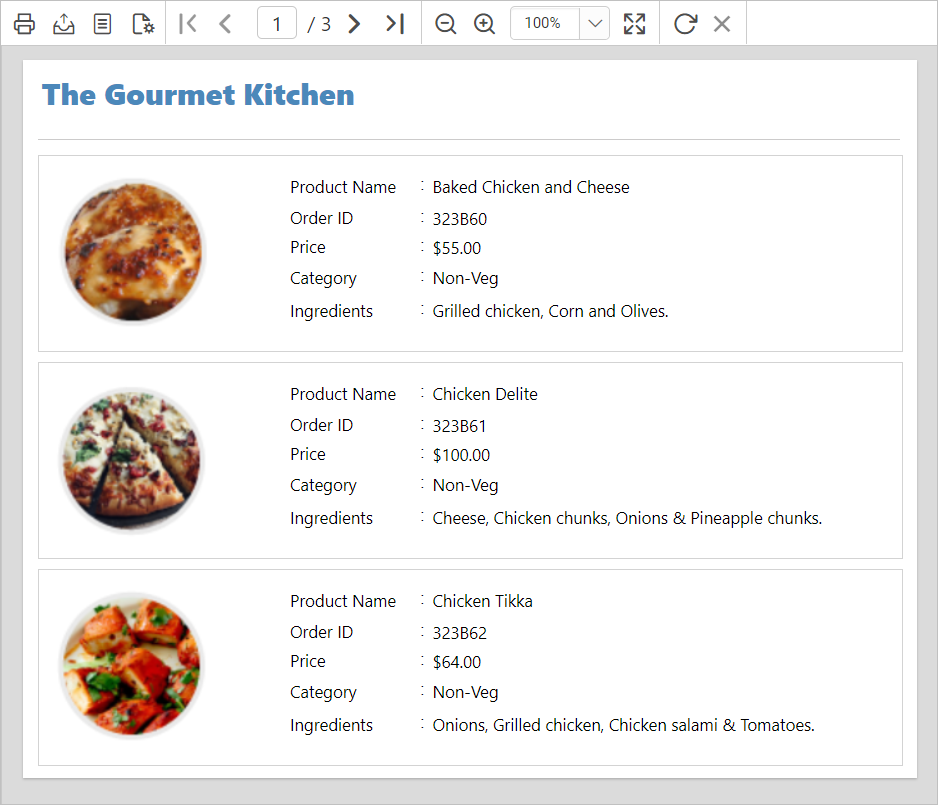The height and width of the screenshot is (805, 938).
Task: Open the Export icon
Action: tap(63, 24)
